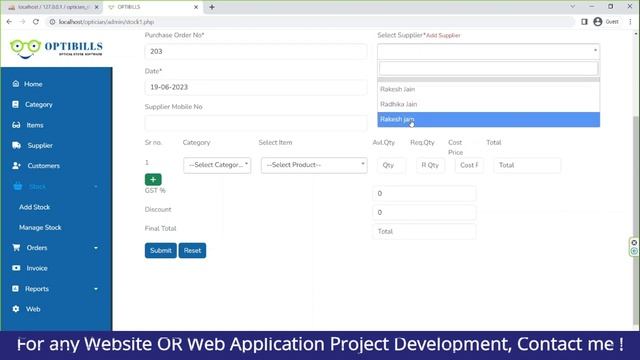Open the Select Product dropdown
Screen dimensions: 640x360
tap(314, 165)
